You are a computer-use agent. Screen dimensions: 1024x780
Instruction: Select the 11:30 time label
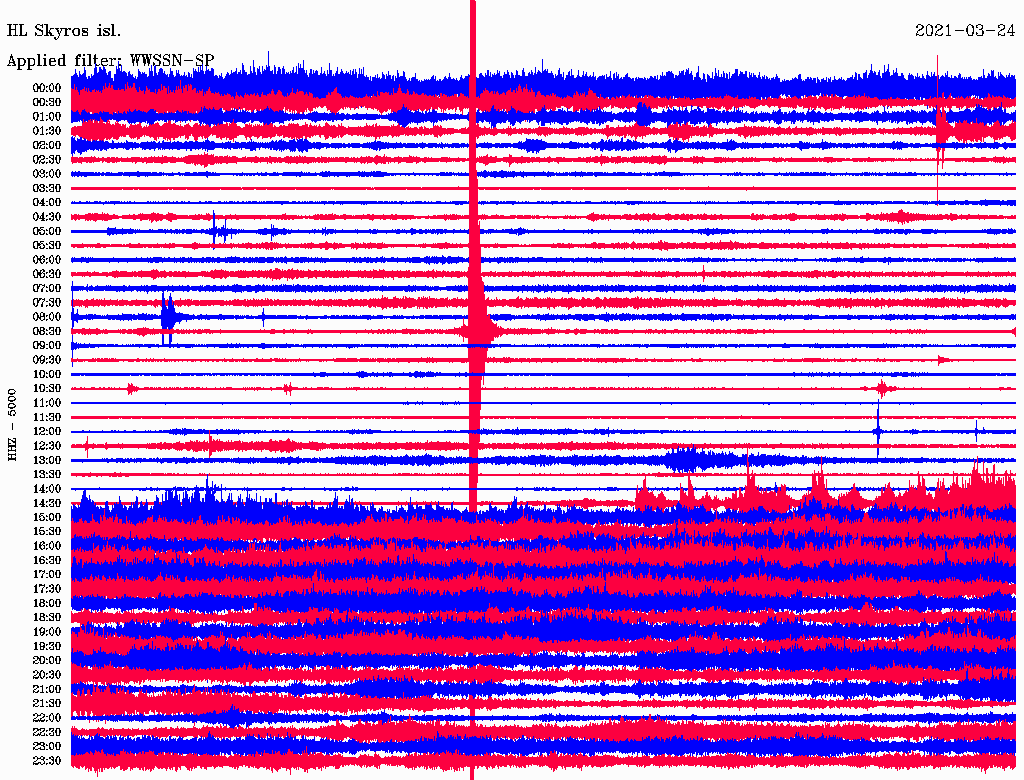pyautogui.click(x=47, y=417)
